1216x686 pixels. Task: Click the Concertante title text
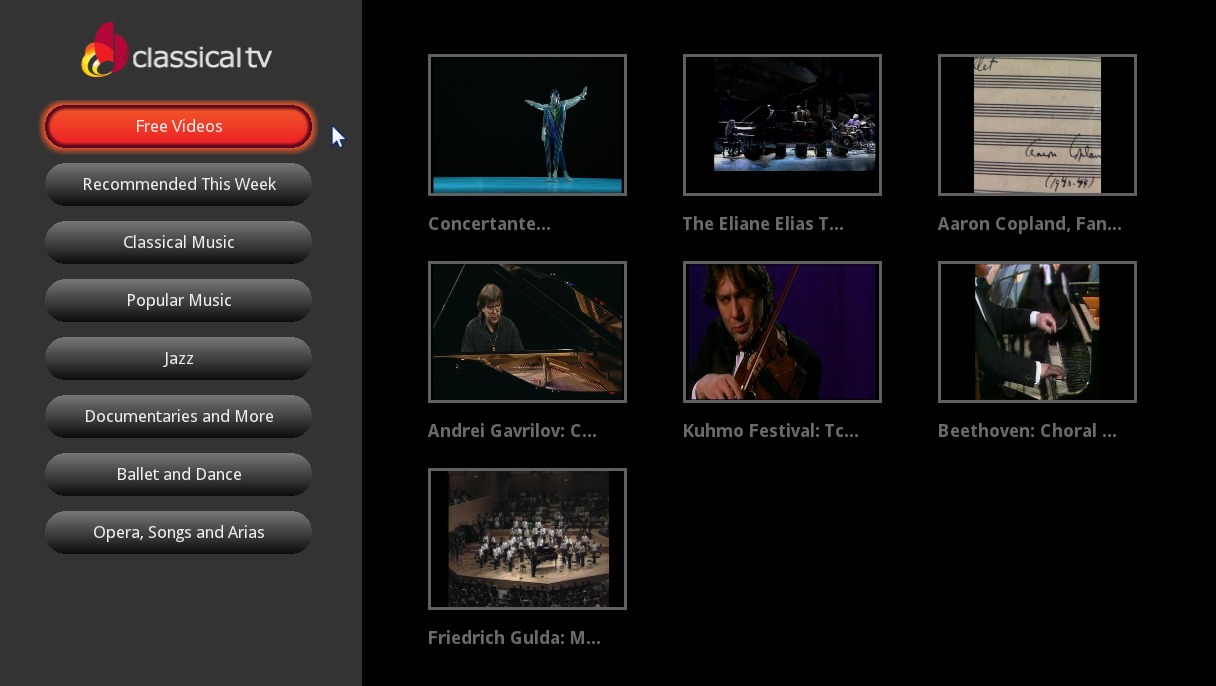pyautogui.click(x=489, y=224)
